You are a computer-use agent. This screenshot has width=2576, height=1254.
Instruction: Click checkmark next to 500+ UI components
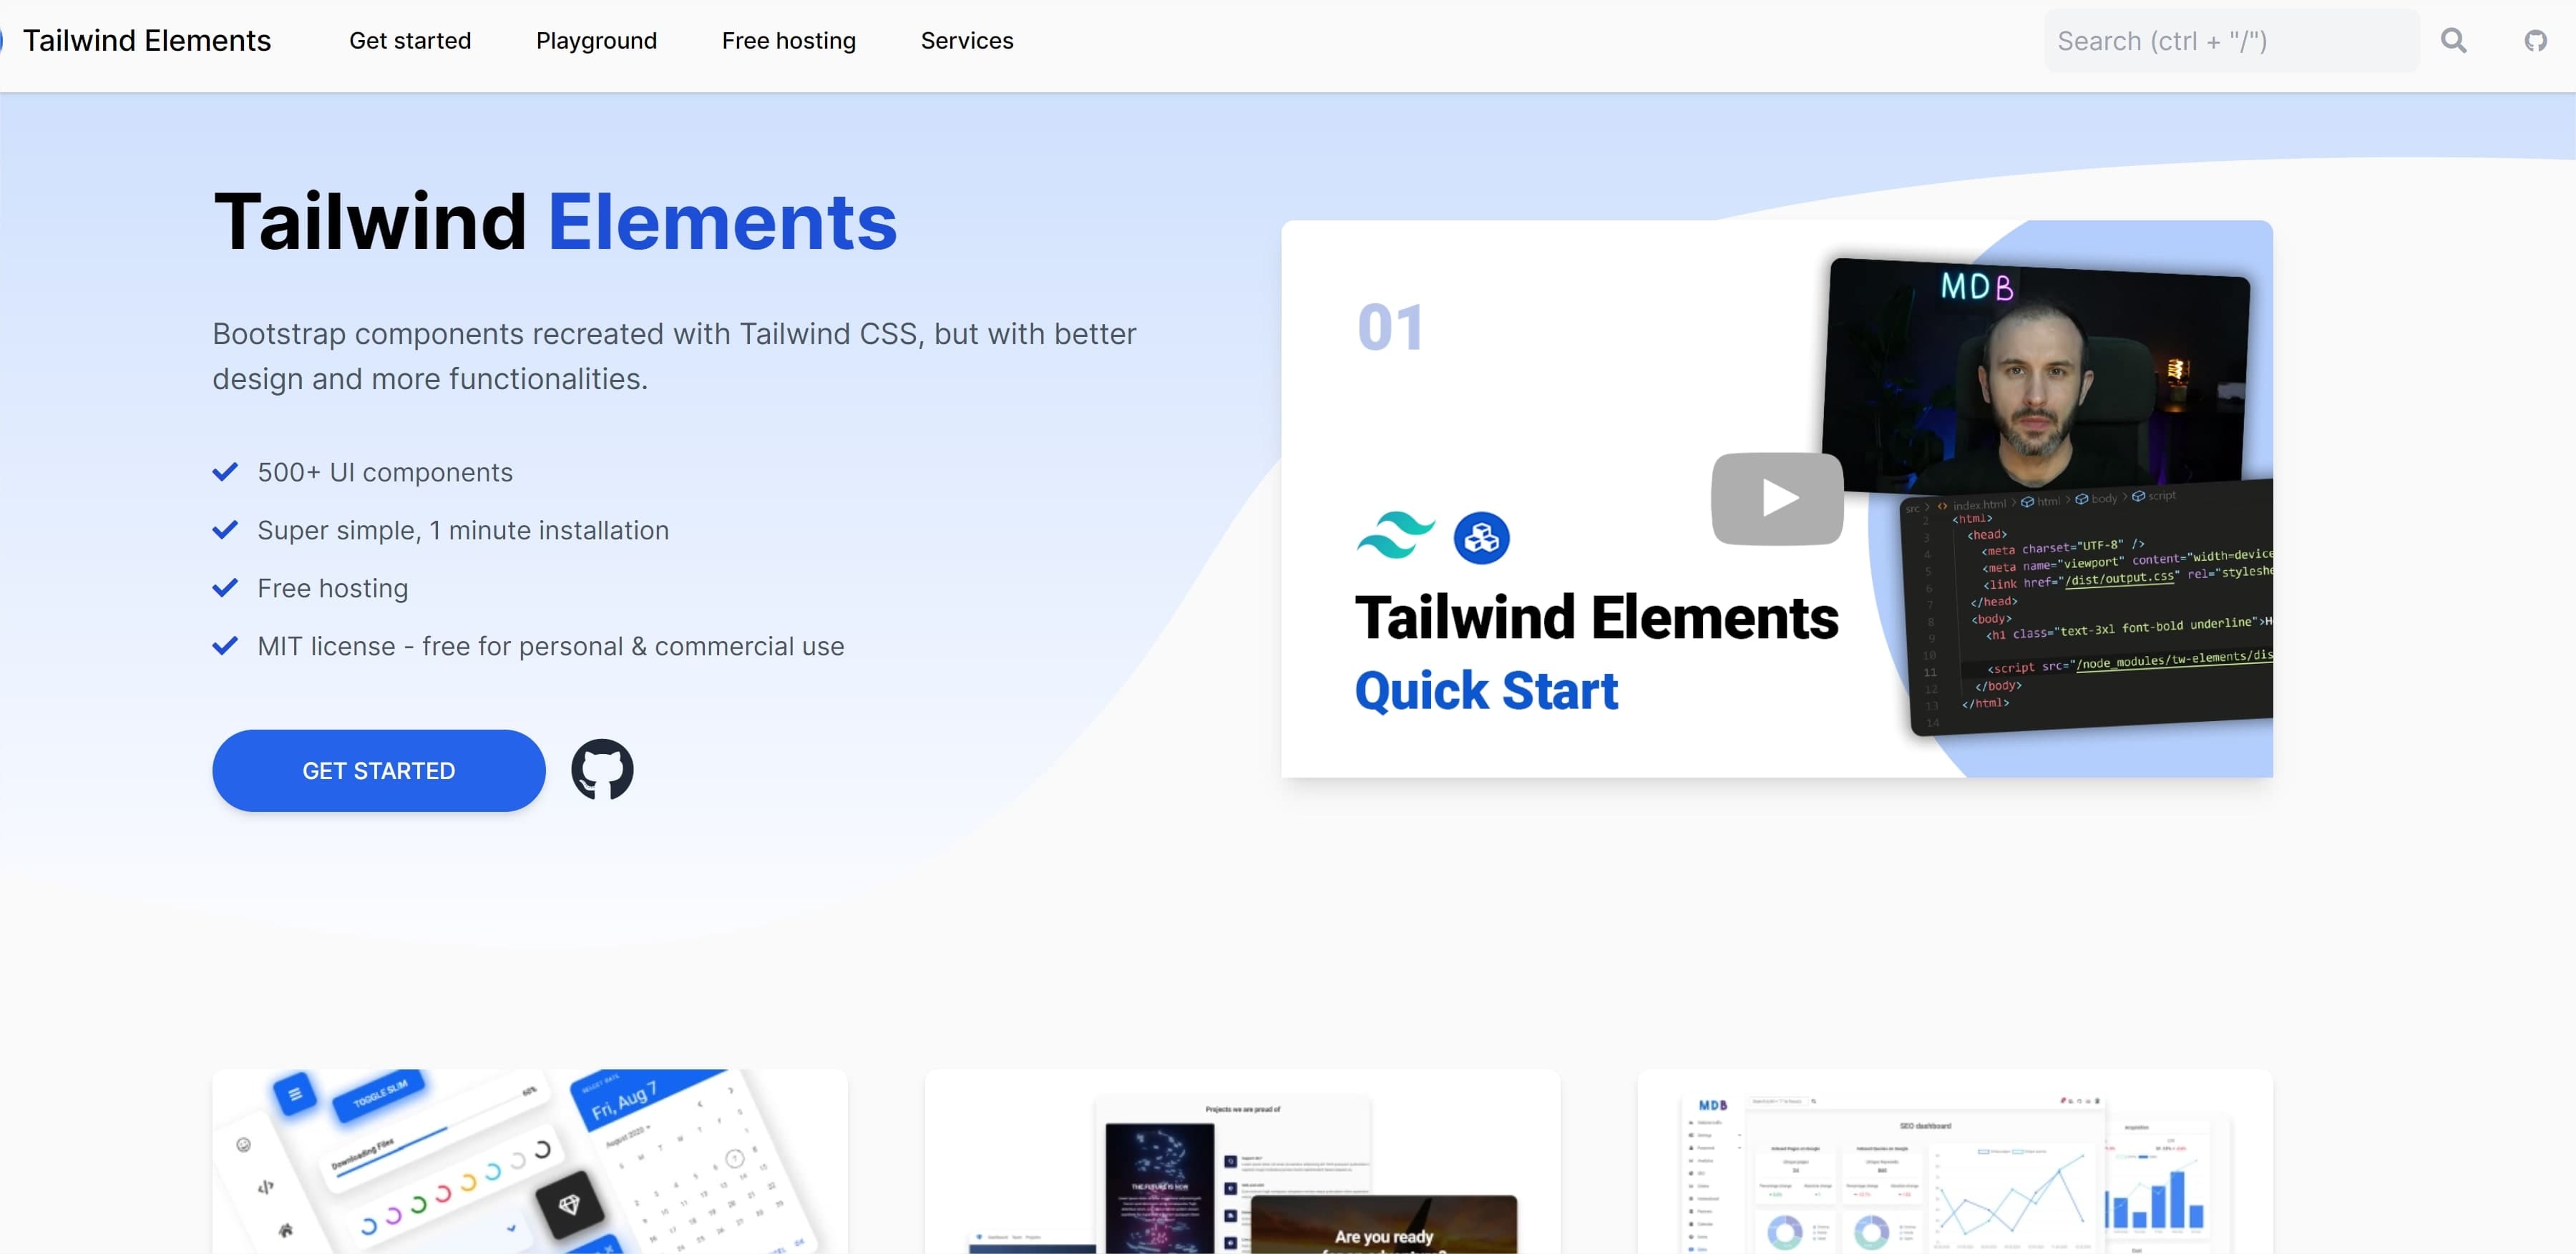225,472
